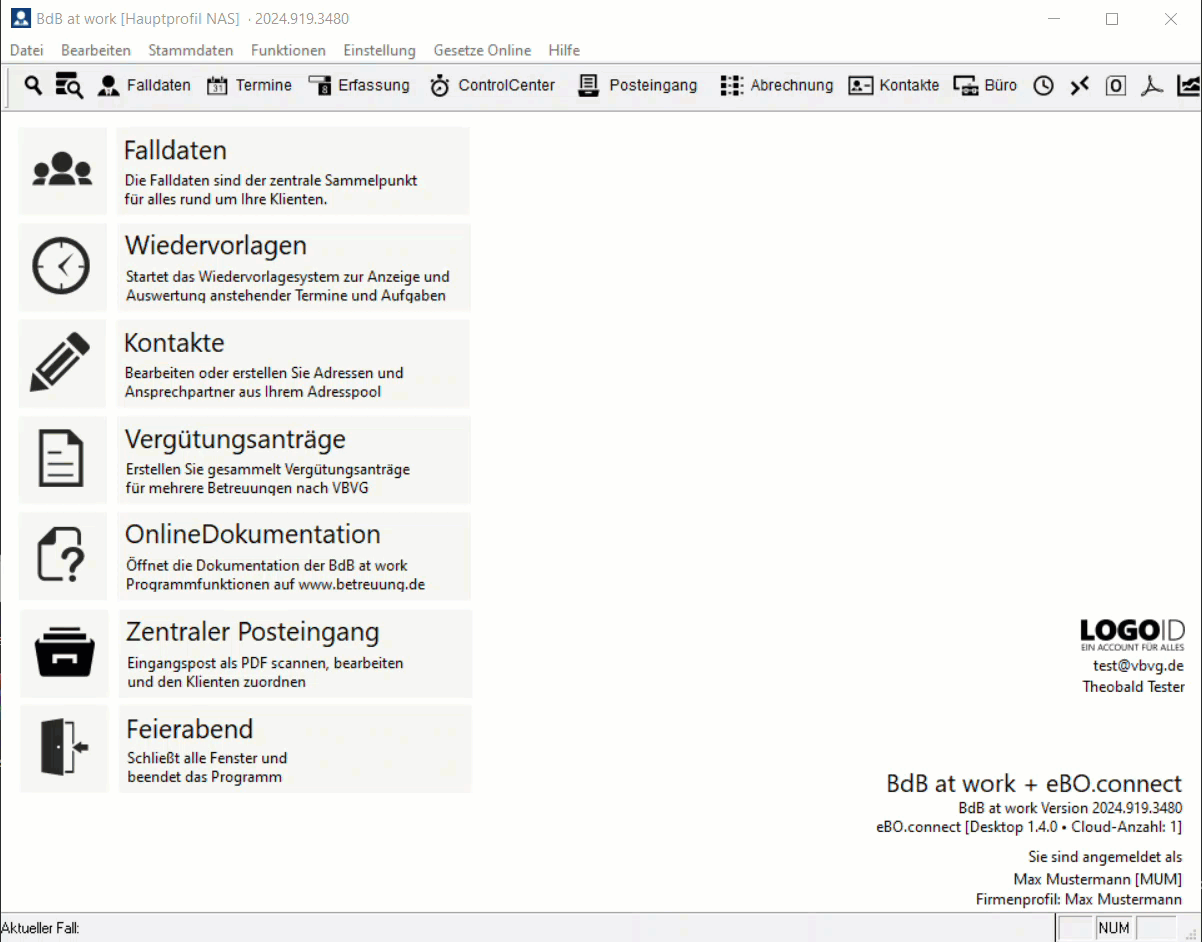Viewport: 1202px width, 942px height.
Task: Open the Datei menu
Action: tap(27, 50)
